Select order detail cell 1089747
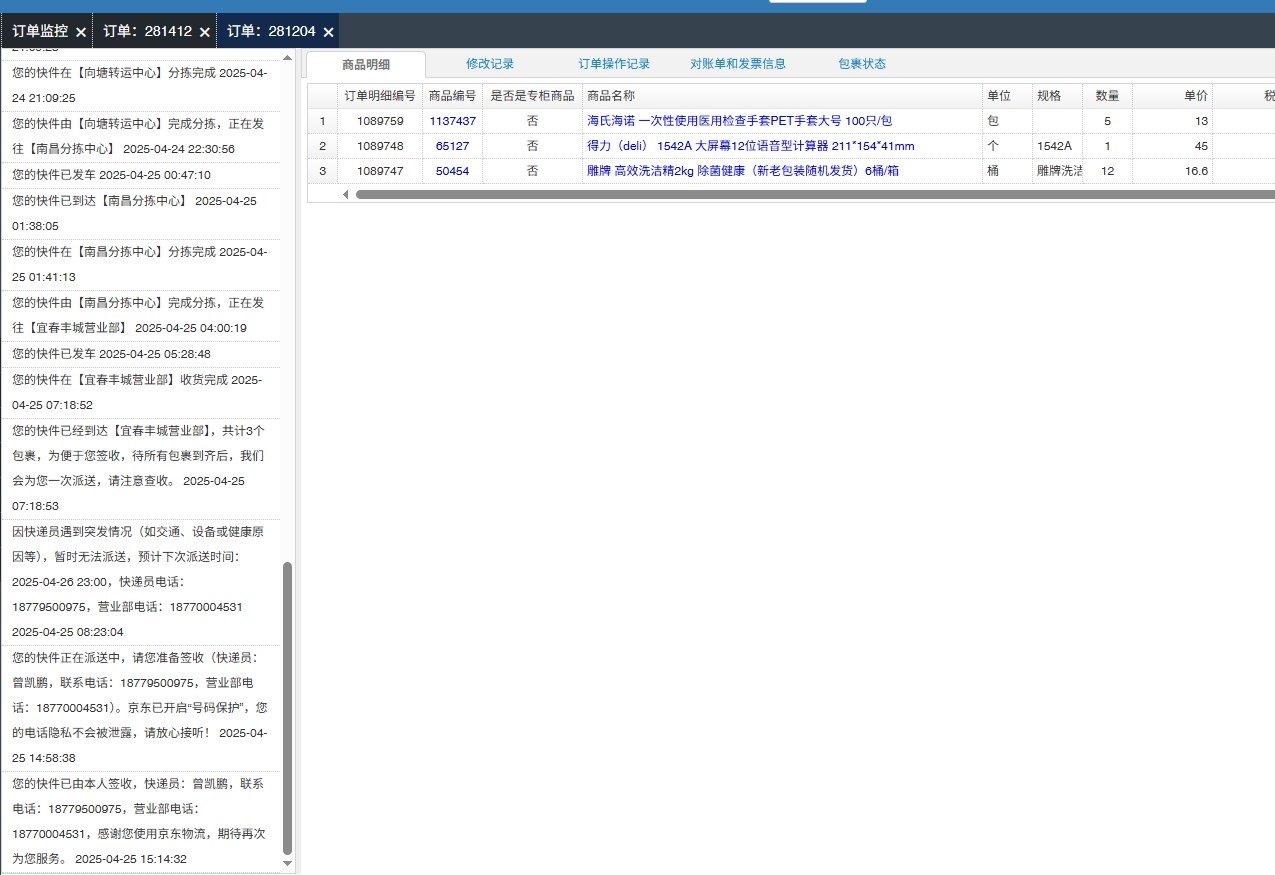Image resolution: width=1275 pixels, height=875 pixels. pos(380,171)
